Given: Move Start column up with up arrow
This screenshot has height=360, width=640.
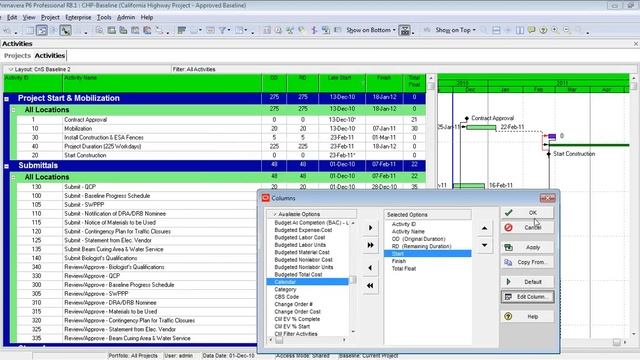Looking at the screenshot, I should tap(484, 228).
